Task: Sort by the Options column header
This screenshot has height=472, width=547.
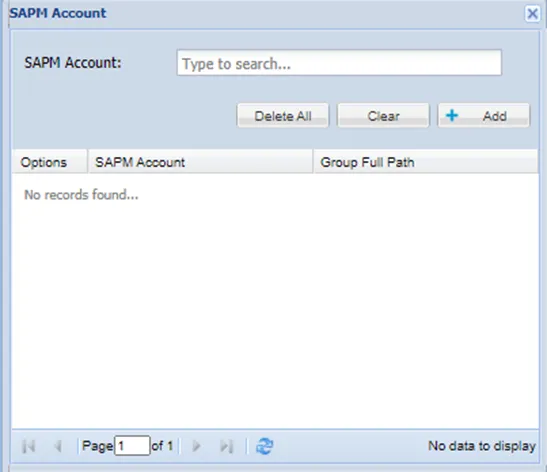Action: [49, 162]
